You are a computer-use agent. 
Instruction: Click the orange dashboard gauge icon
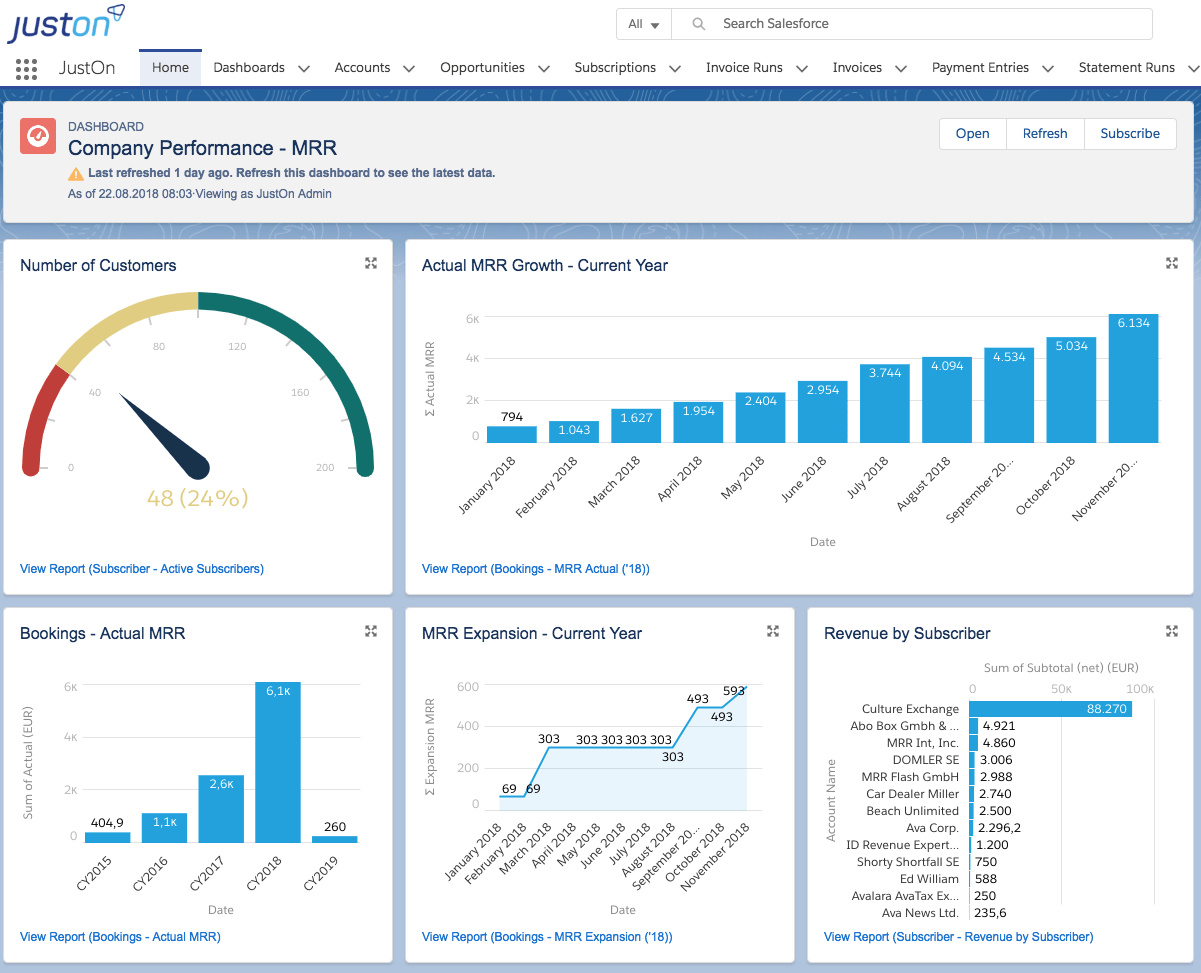tap(38, 136)
